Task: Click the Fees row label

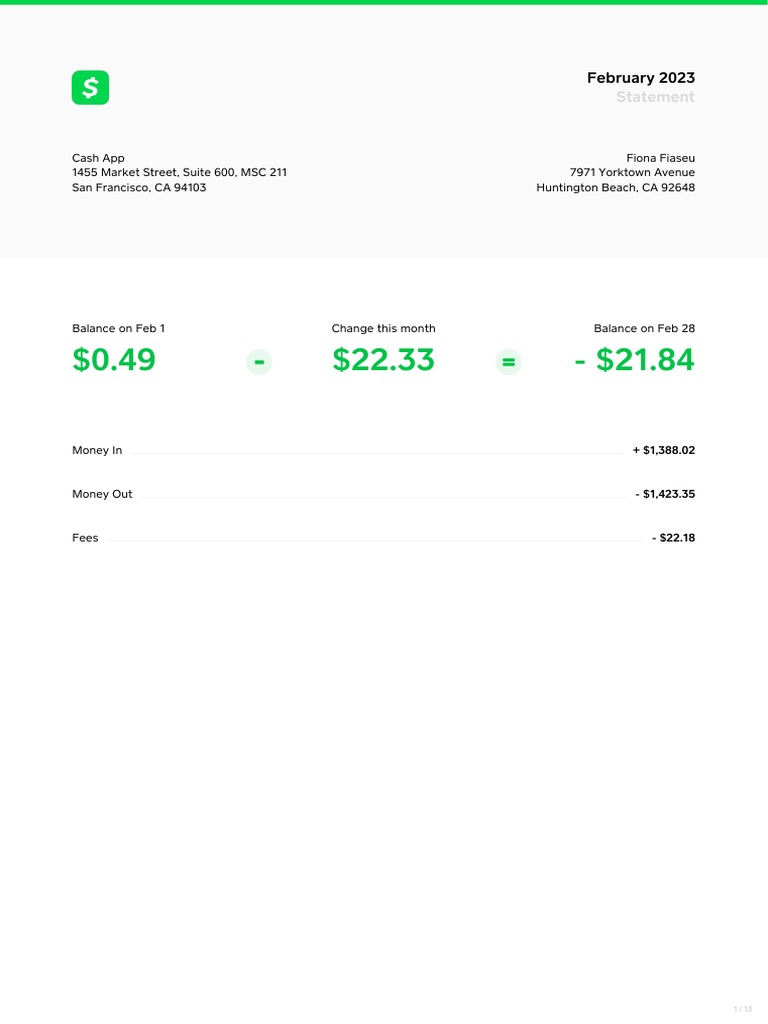Action: [85, 538]
